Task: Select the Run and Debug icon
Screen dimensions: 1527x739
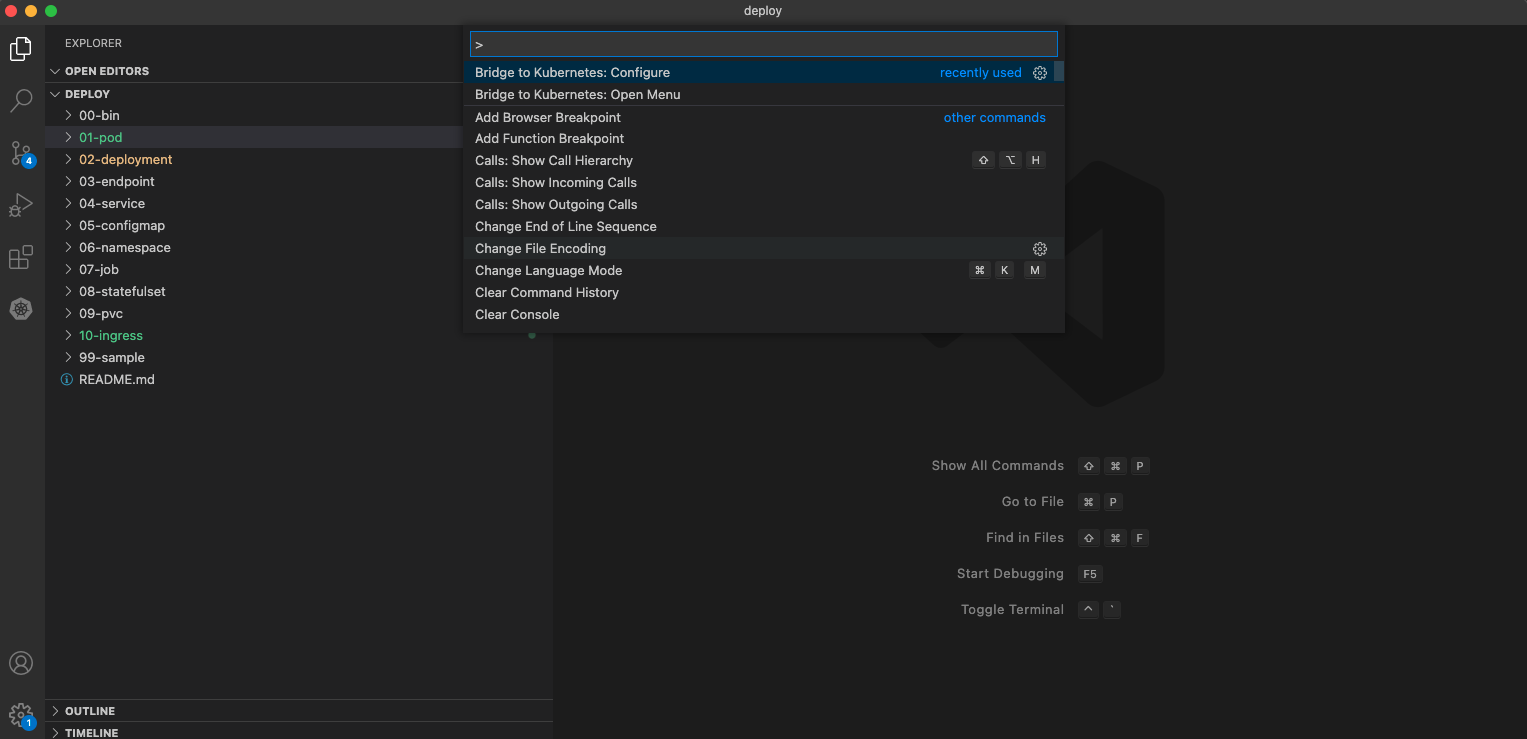Action: (20, 205)
